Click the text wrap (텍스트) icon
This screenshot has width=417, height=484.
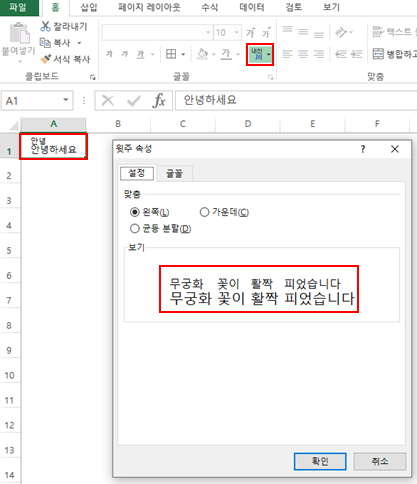pyautogui.click(x=378, y=32)
